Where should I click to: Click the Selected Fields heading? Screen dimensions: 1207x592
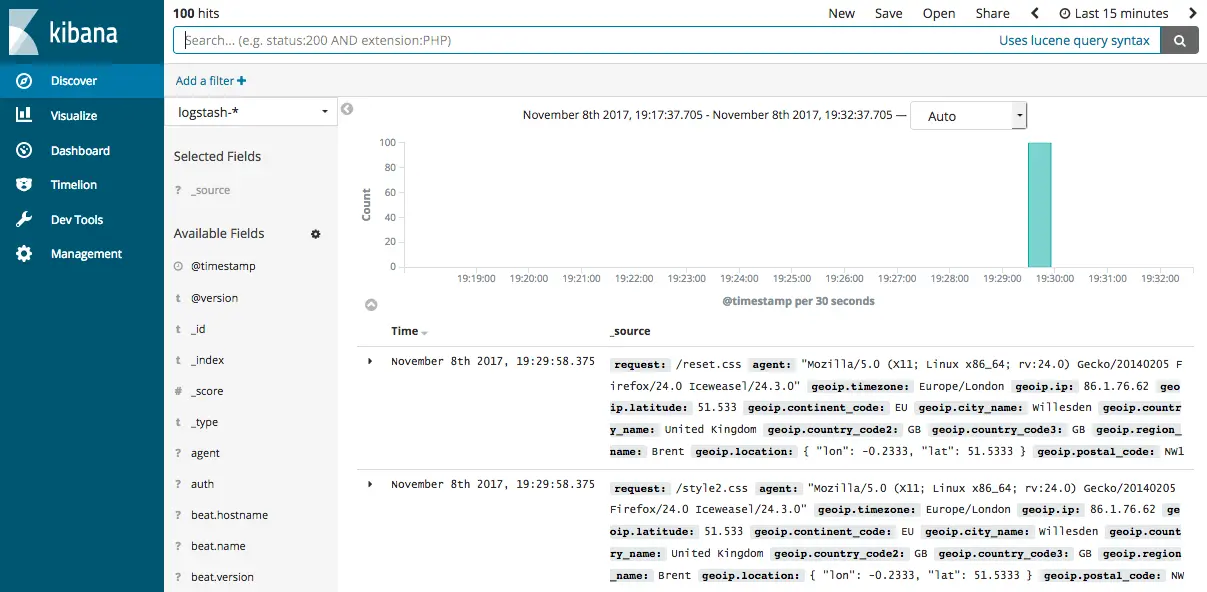click(217, 156)
